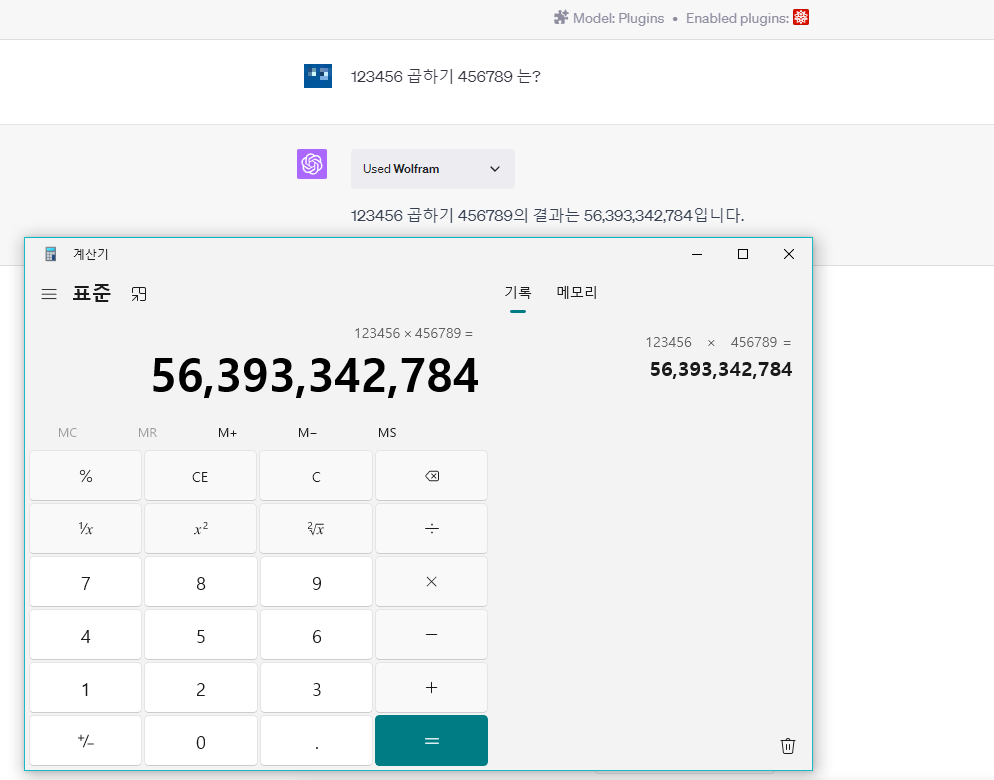Click digit 0 on the keypad
Viewport: 994px width, 780px height.
200,741
